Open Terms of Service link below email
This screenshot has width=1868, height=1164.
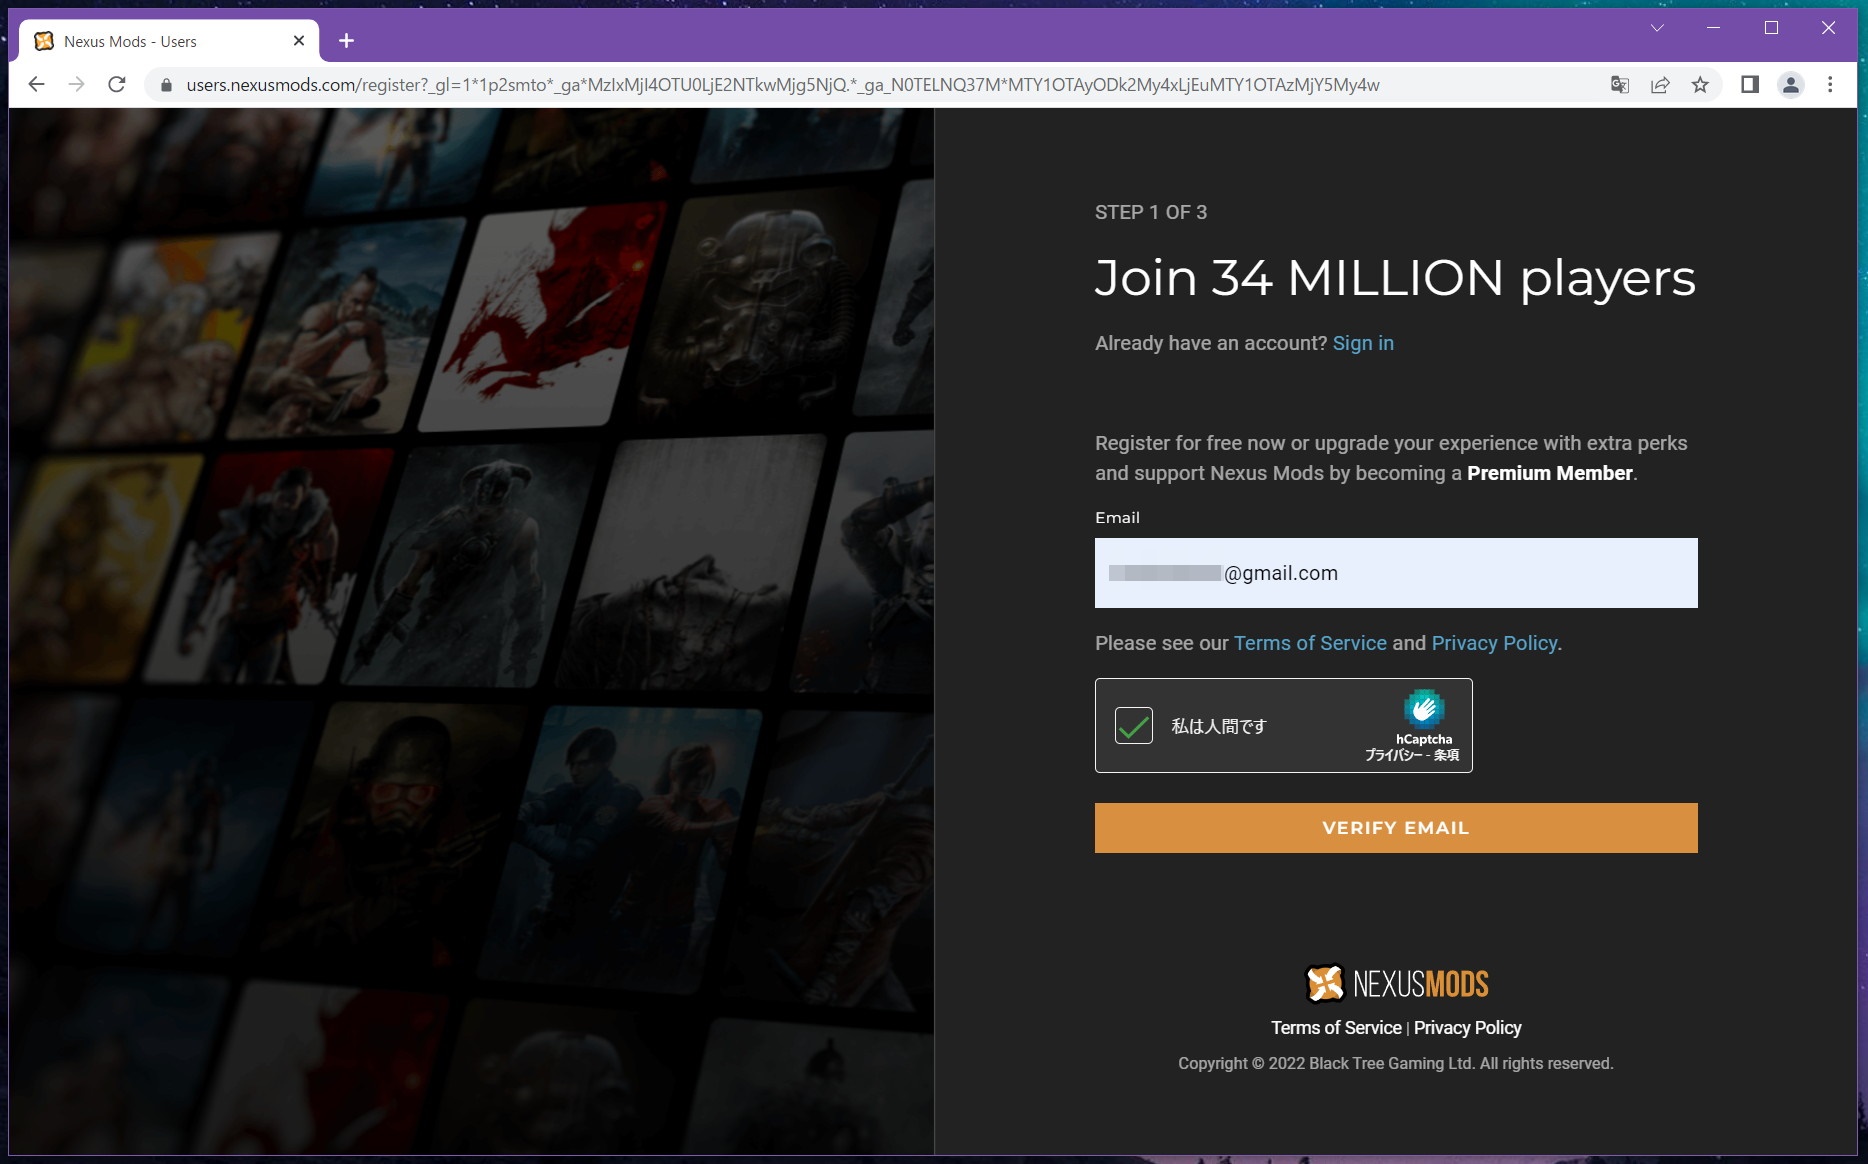click(x=1310, y=643)
